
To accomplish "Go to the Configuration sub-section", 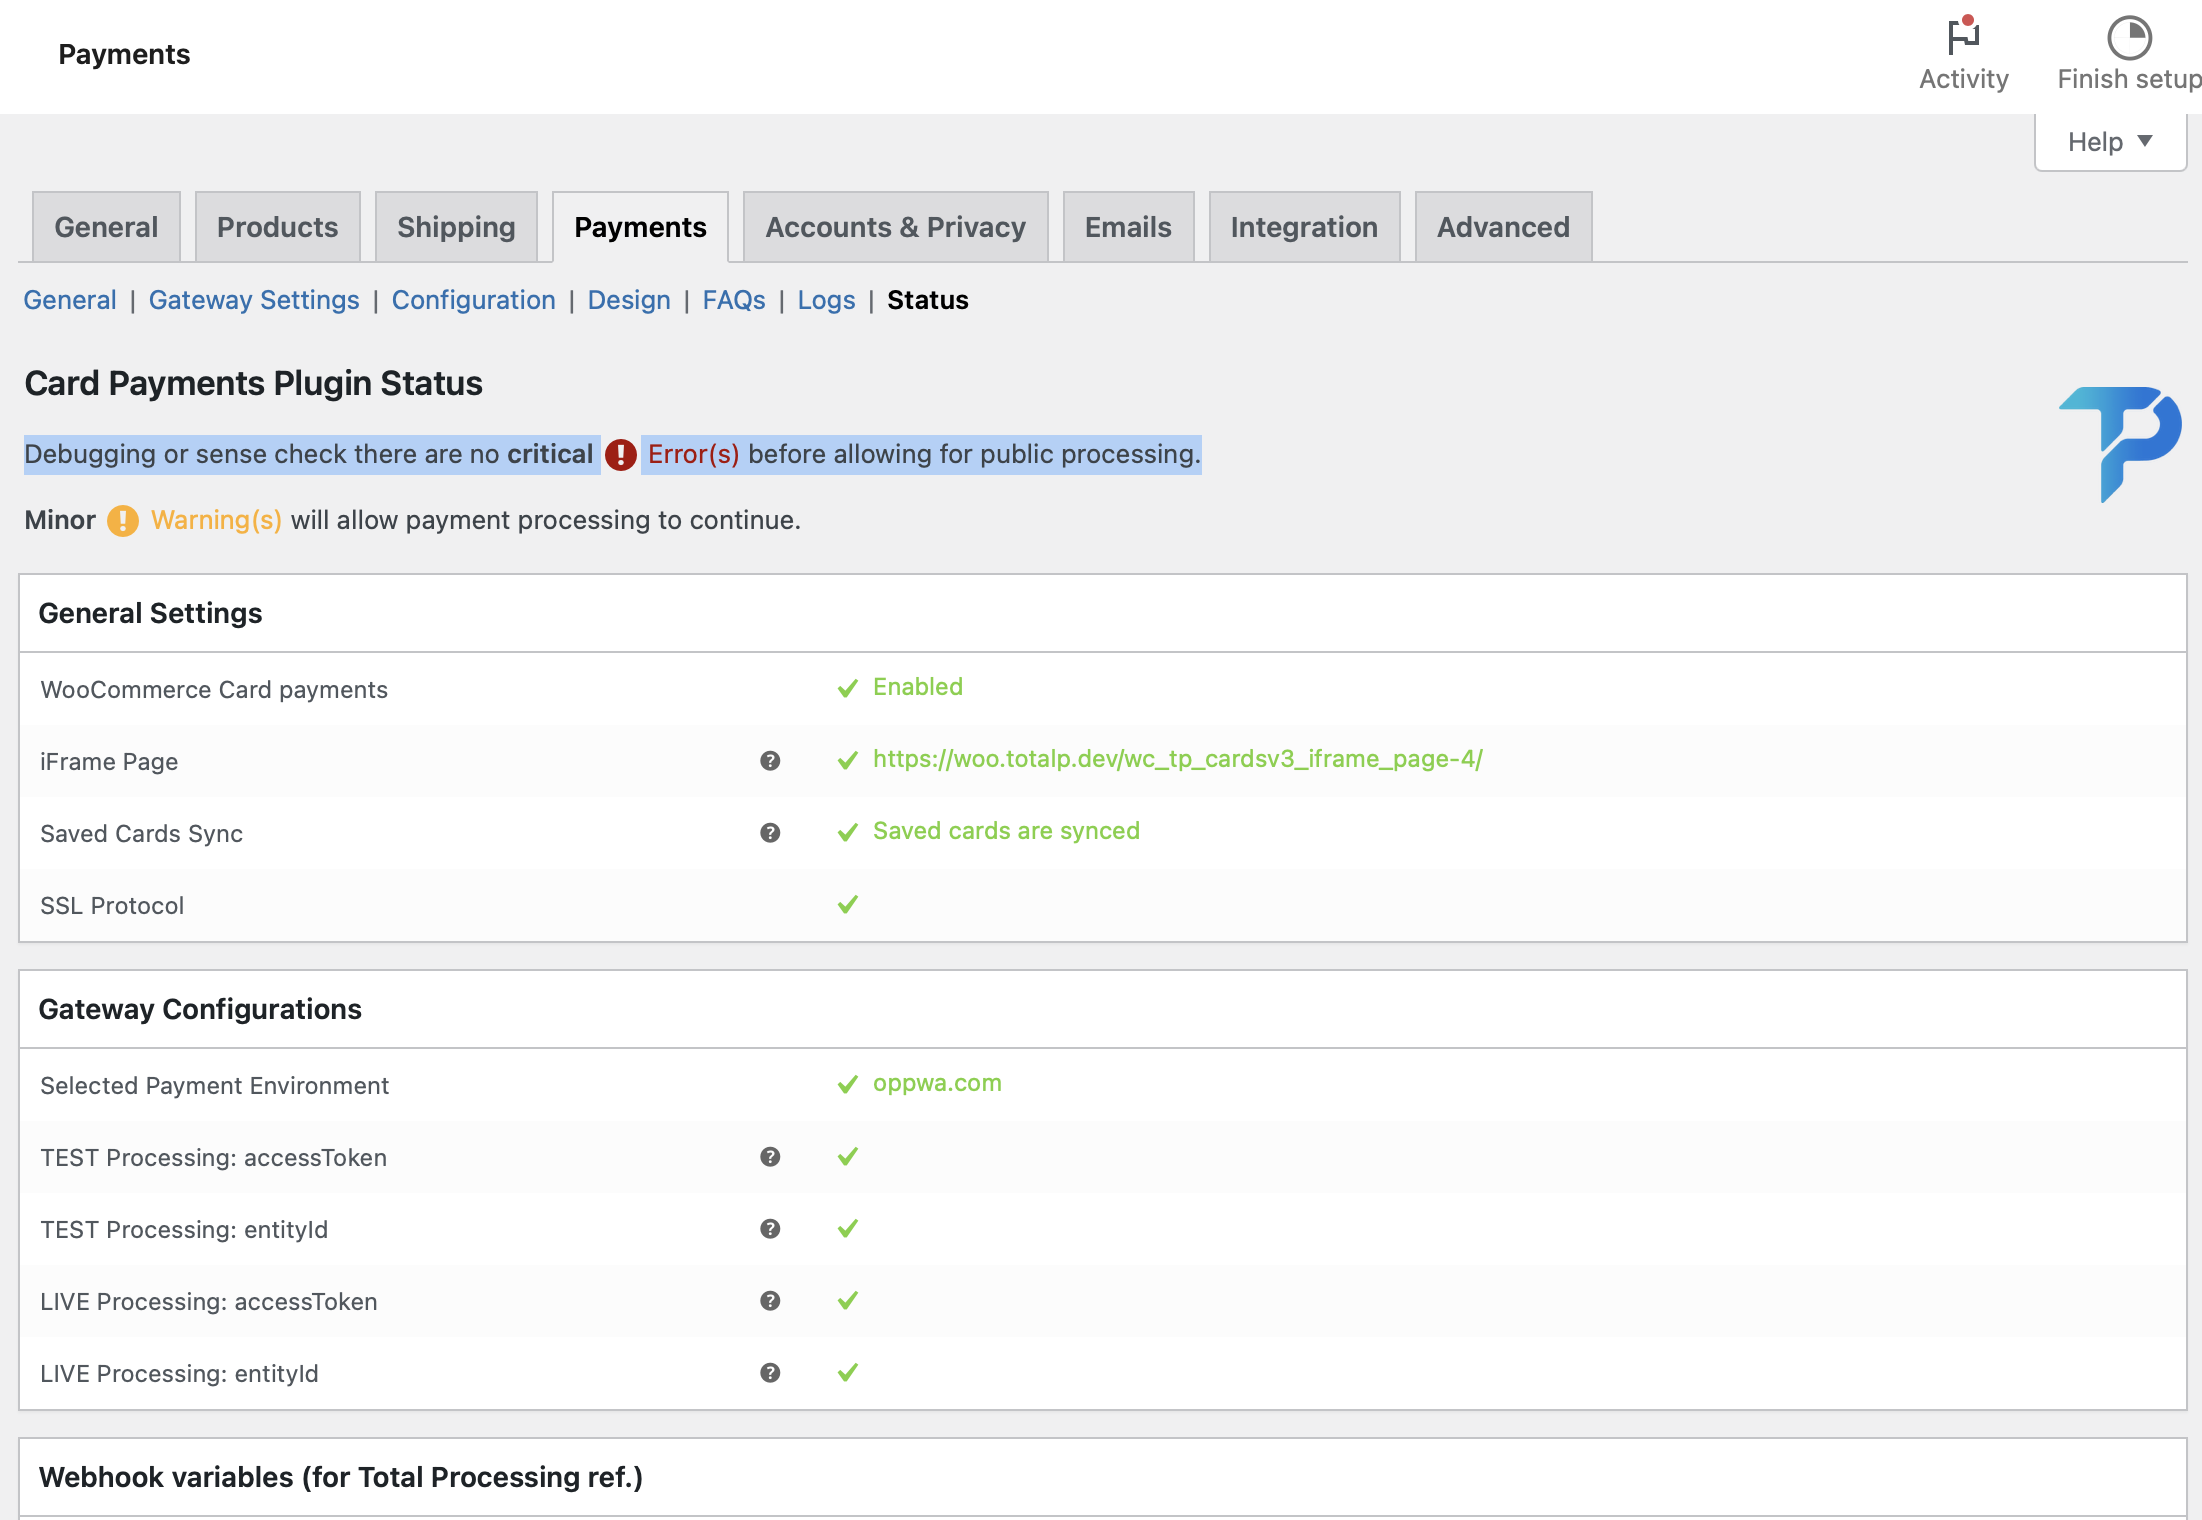I will pyautogui.click(x=473, y=300).
